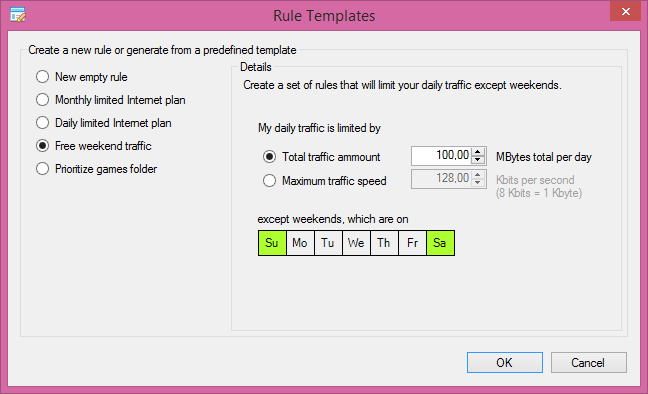The image size is (648, 394).
Task: Increase total traffic MBytes with up arrow
Action: pos(478,151)
